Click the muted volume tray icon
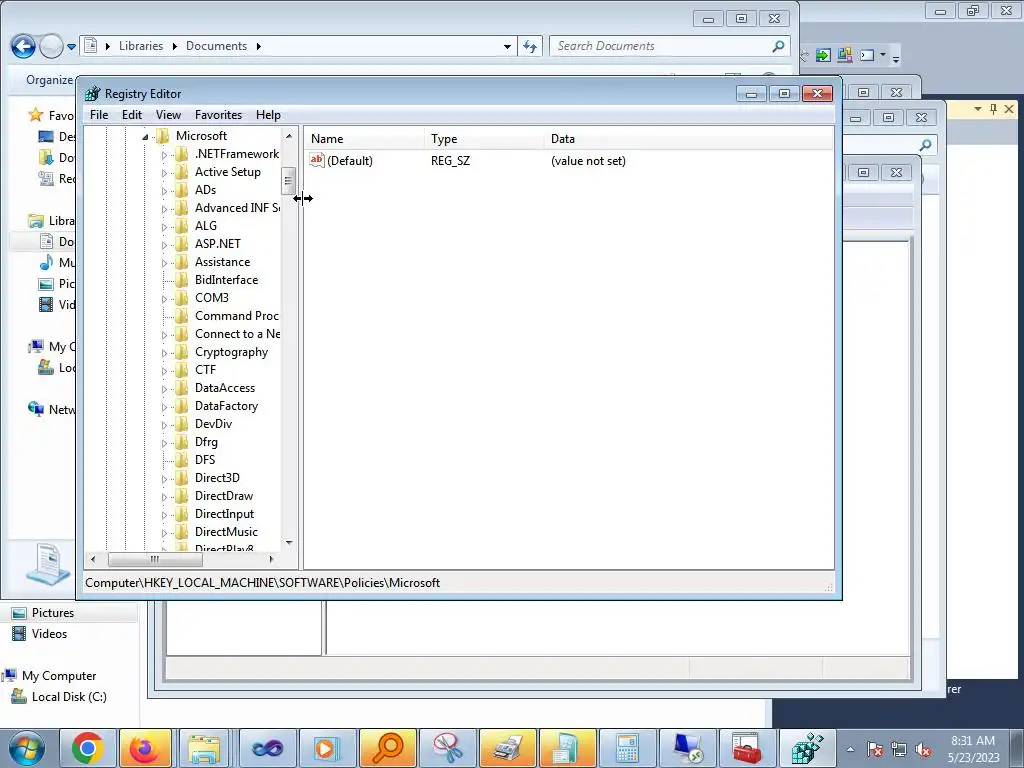 pos(923,750)
